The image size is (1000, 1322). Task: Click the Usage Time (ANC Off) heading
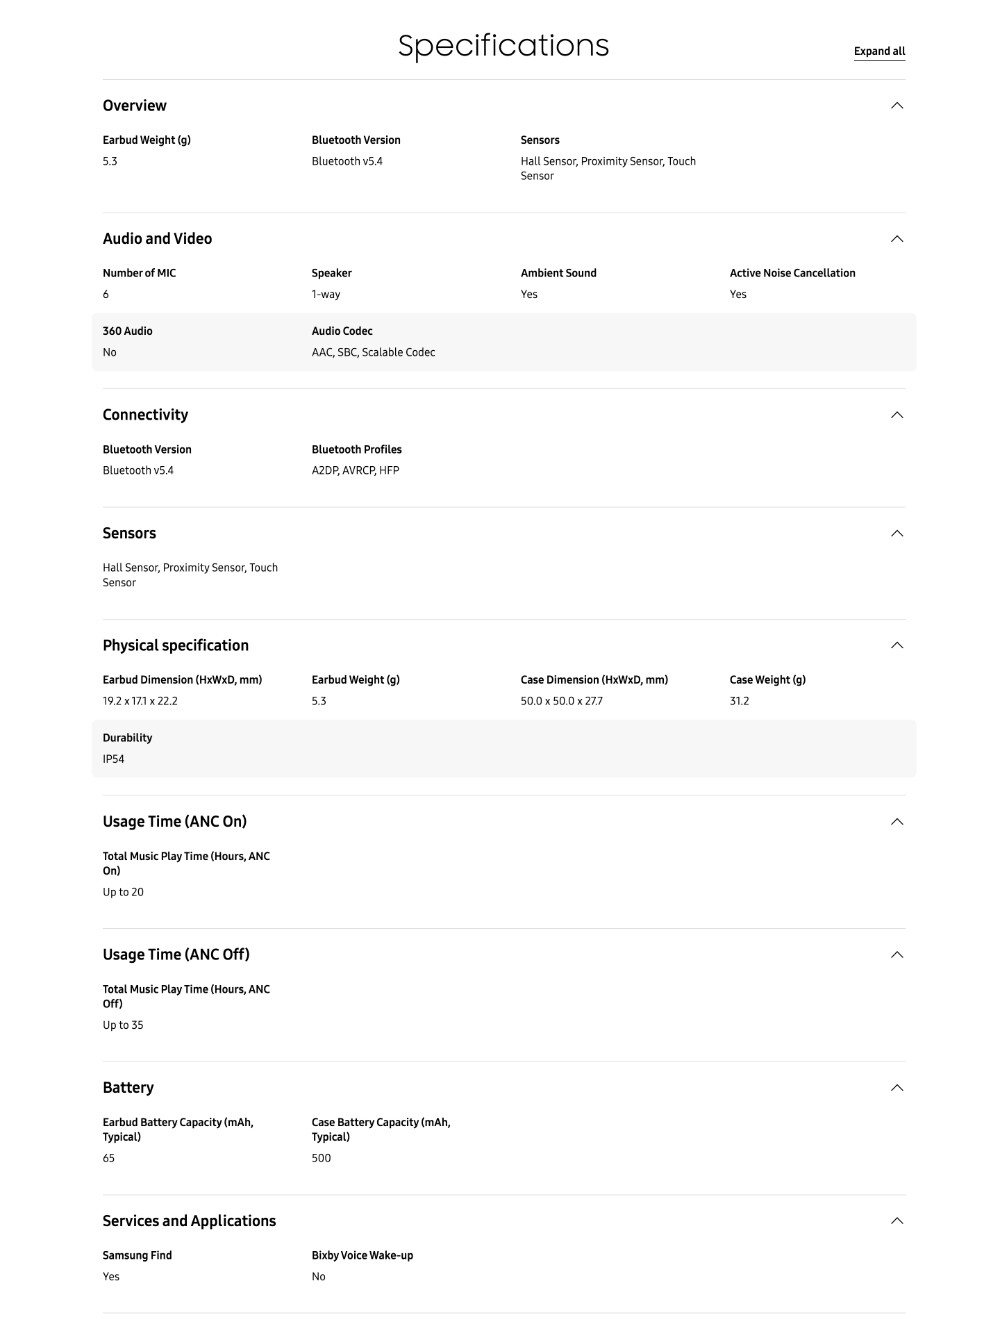[176, 955]
